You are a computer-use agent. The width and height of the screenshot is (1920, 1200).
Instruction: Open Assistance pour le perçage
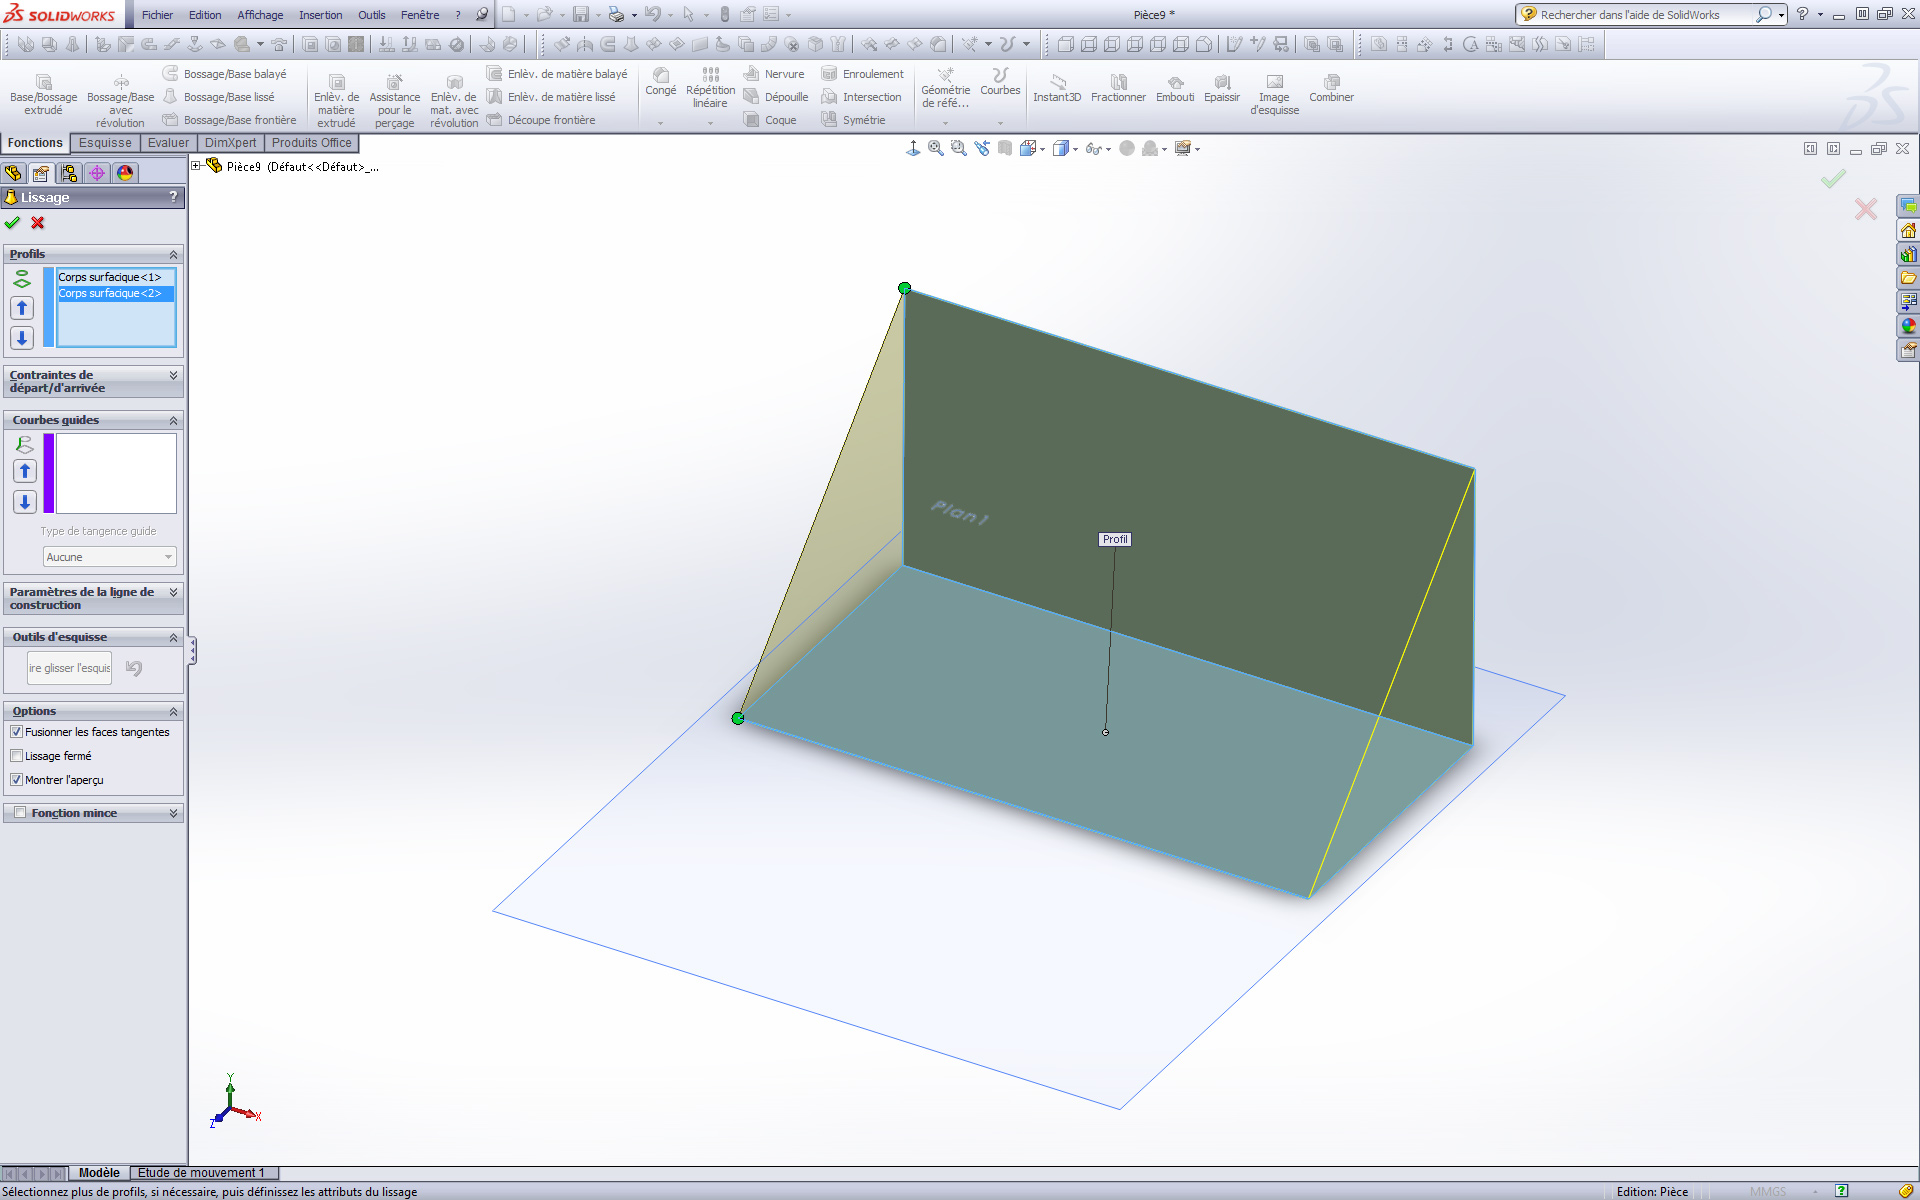coord(395,101)
